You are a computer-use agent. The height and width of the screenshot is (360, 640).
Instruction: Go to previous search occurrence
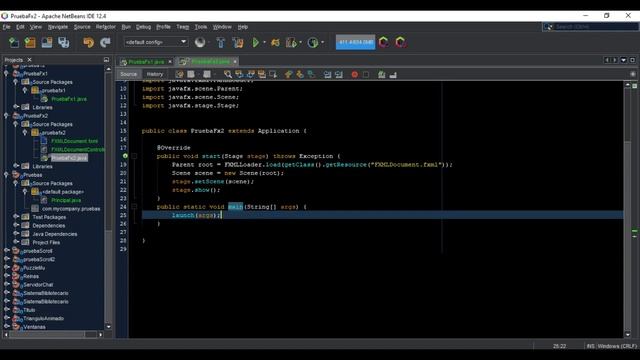239,74
